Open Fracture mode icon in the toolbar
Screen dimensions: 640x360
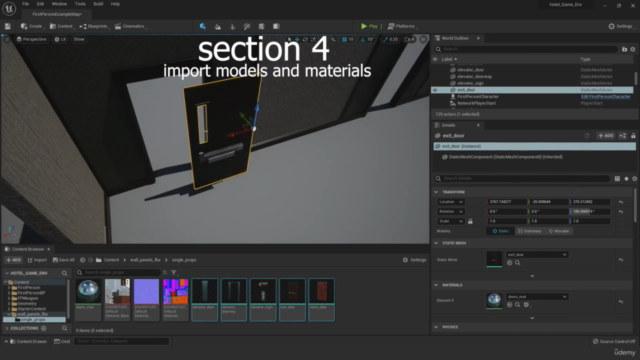point(262,26)
